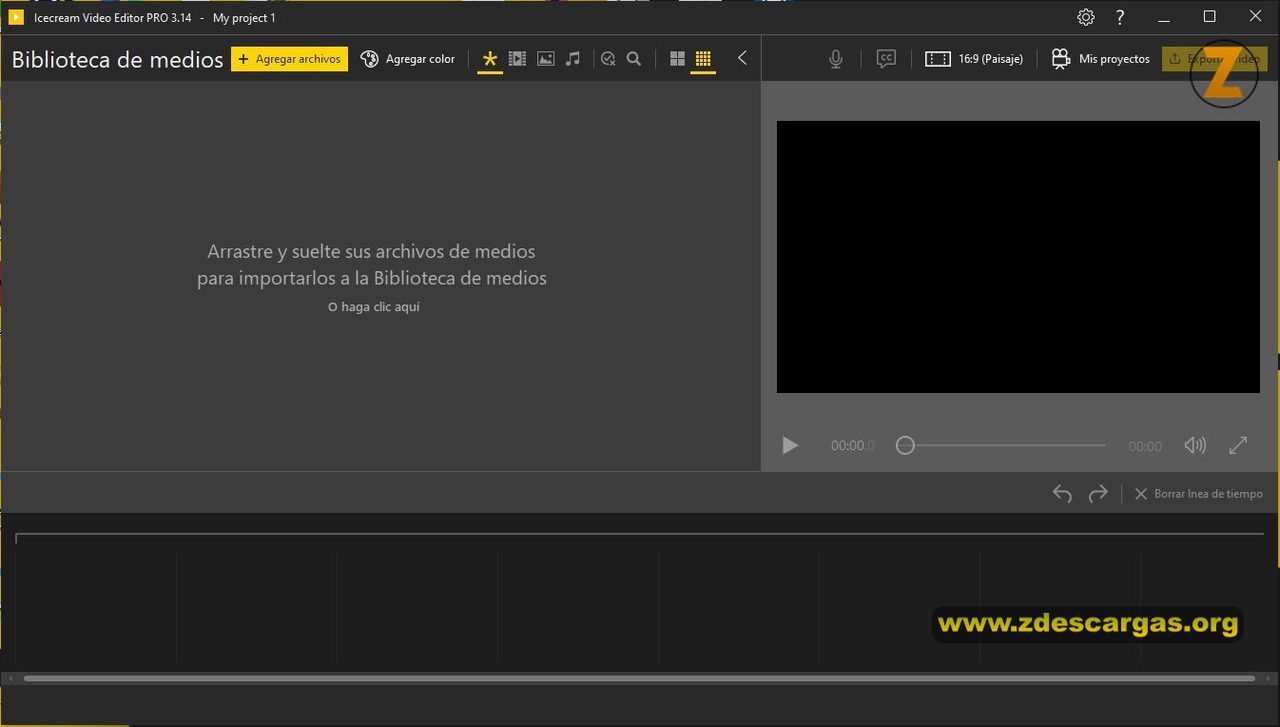
Task: Click the Agregar archivos button
Action: tap(289, 59)
